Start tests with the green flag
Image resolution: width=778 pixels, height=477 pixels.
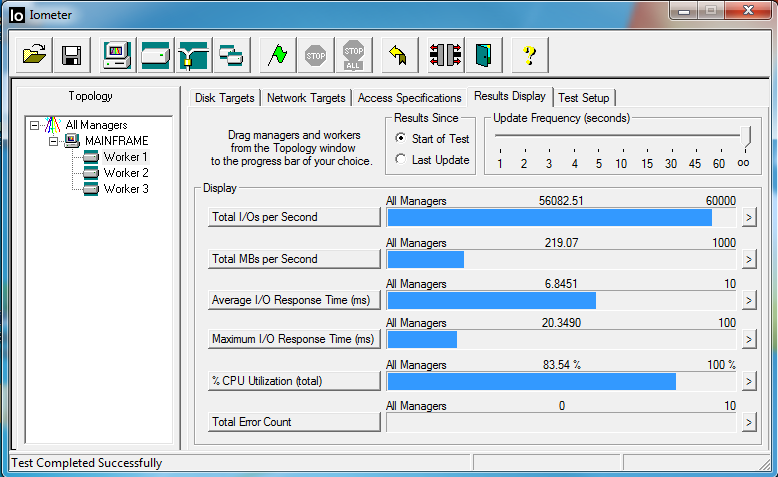(x=278, y=55)
